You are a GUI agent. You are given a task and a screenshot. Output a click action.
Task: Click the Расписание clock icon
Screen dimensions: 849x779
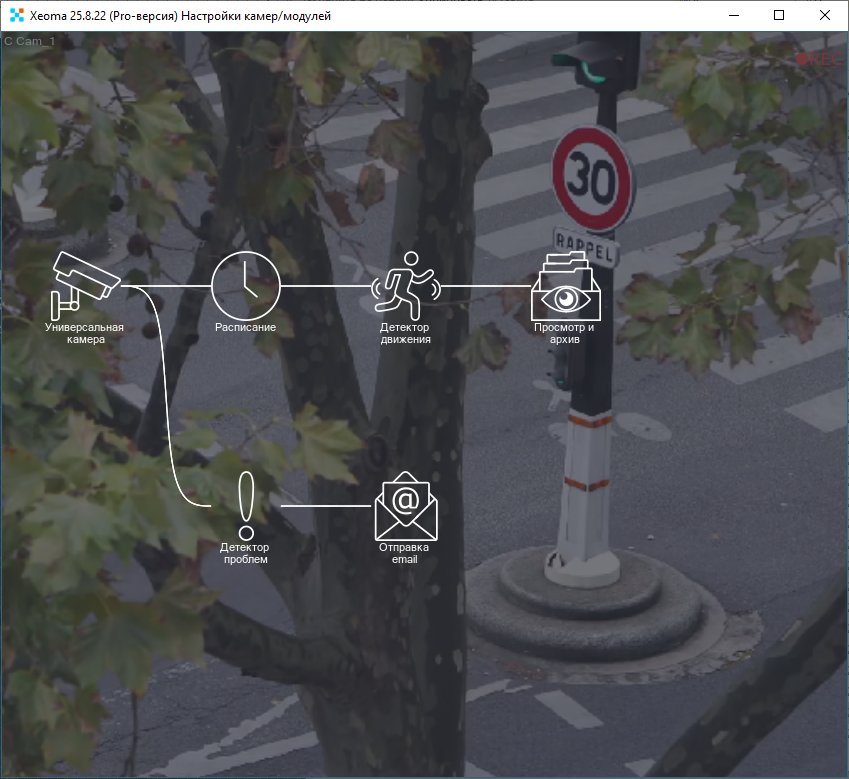(x=245, y=285)
